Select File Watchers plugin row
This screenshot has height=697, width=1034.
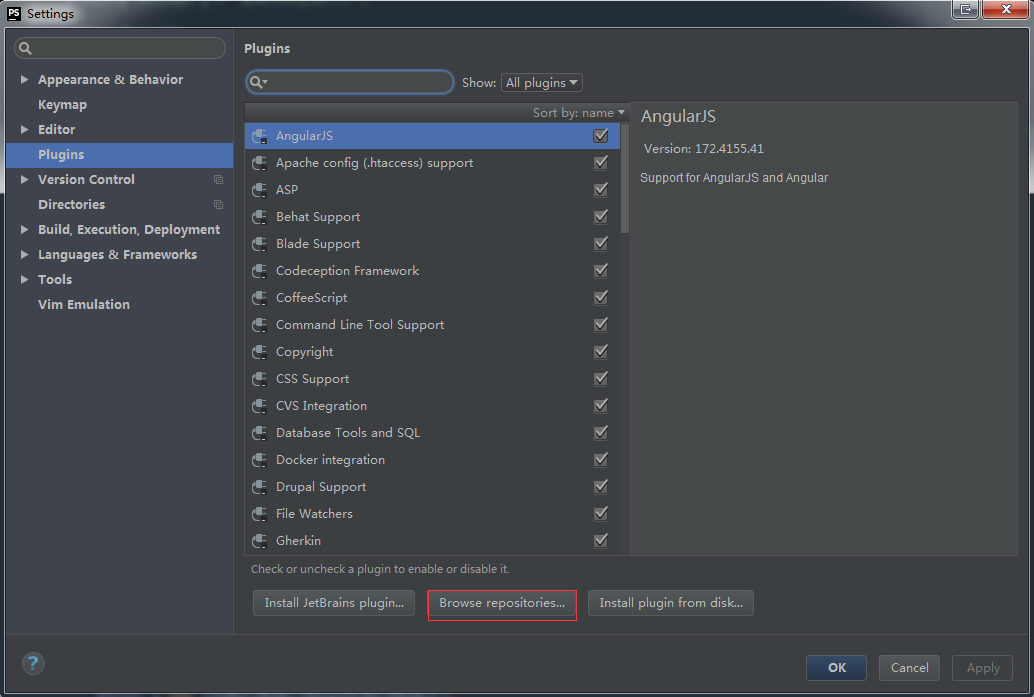pos(432,514)
